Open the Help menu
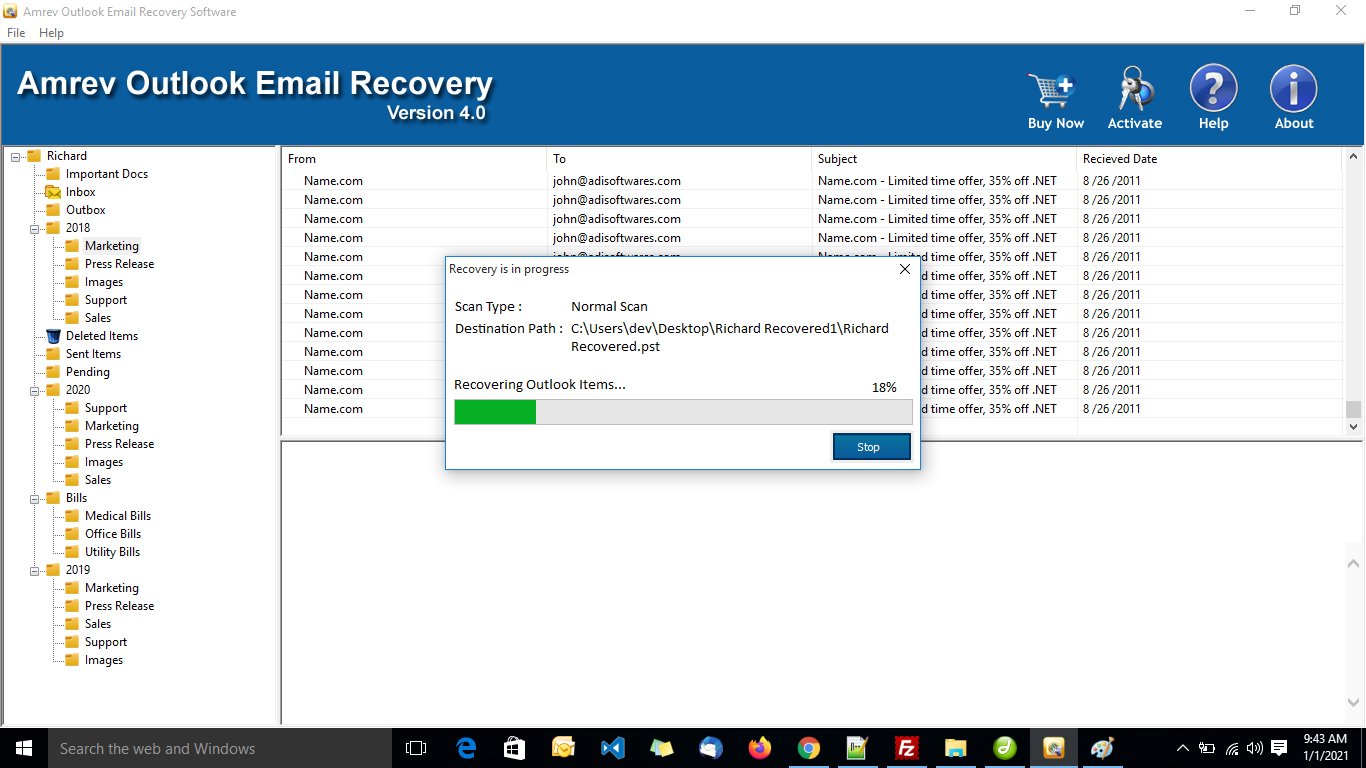The image size is (1366, 768). coord(51,32)
